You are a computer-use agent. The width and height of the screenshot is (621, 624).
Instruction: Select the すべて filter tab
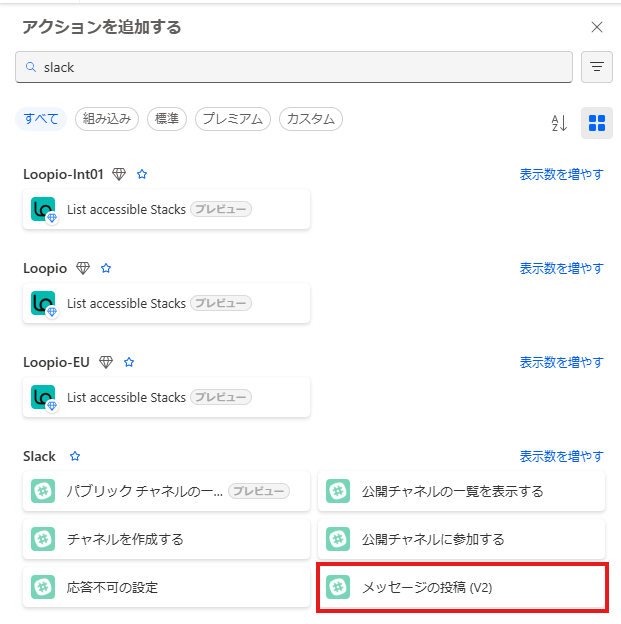pyautogui.click(x=41, y=119)
